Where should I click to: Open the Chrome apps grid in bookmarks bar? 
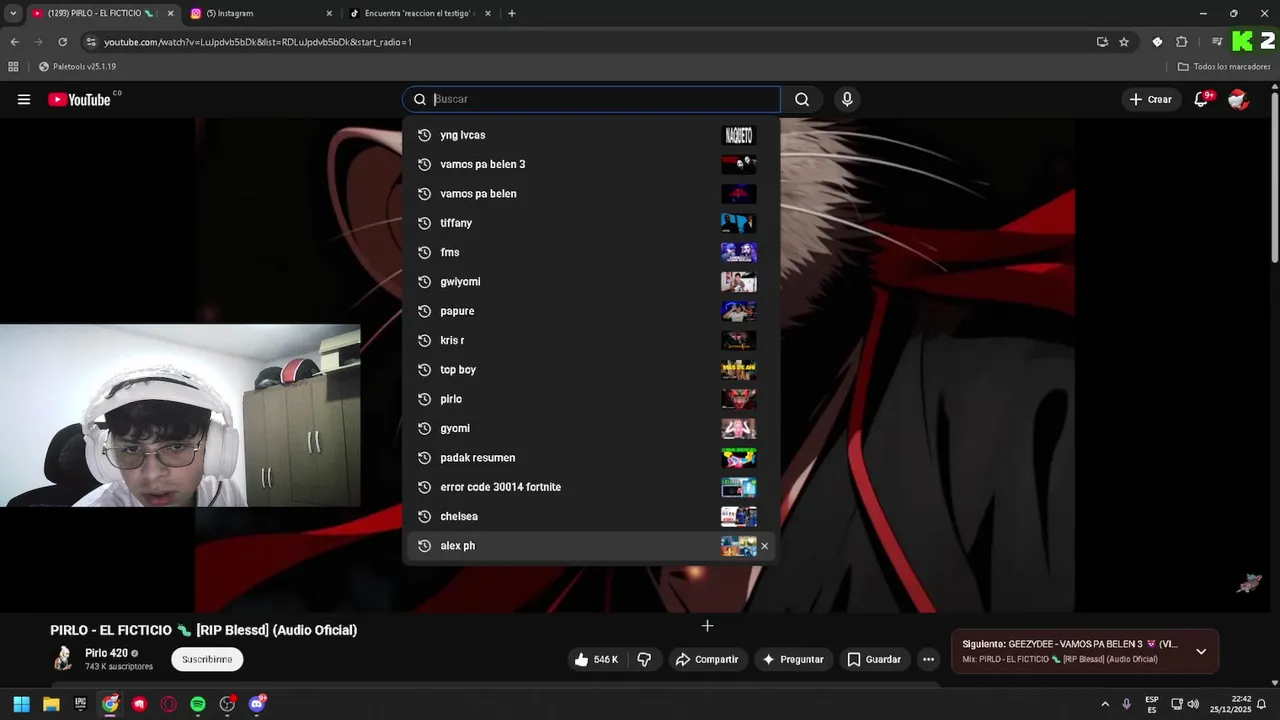(x=13, y=67)
